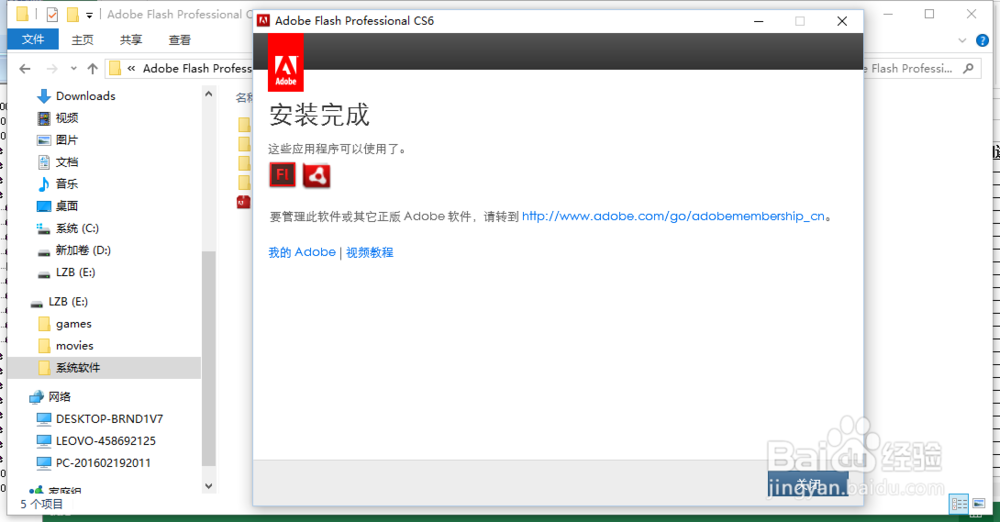This screenshot has height=522, width=1000.
Task: Open 新加卷 (D:) drive
Action: pos(83,250)
